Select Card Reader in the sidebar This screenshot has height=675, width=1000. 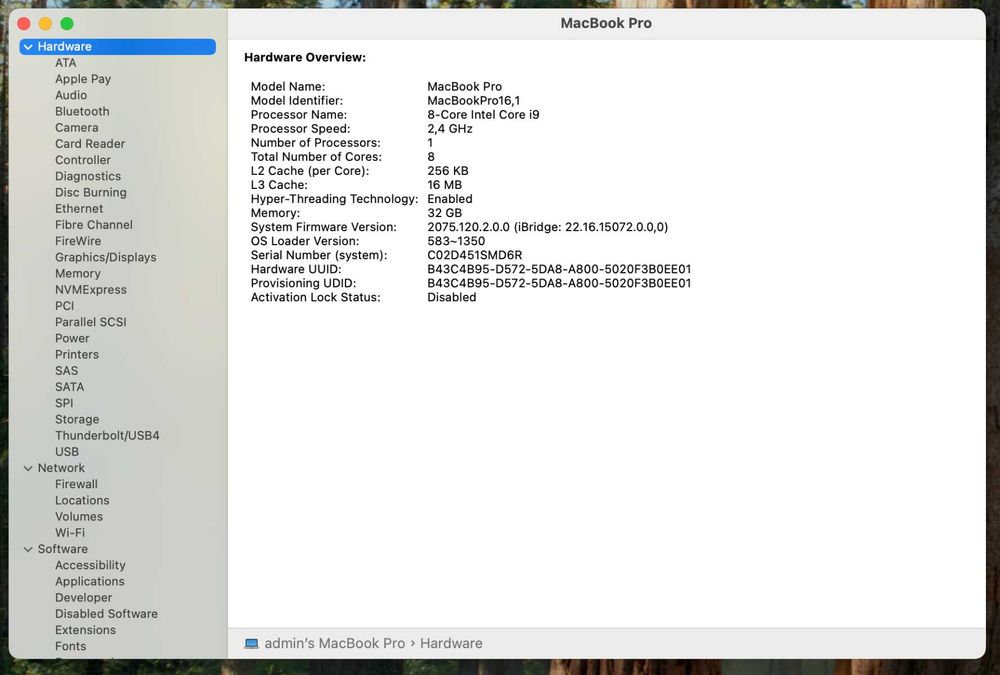[90, 144]
